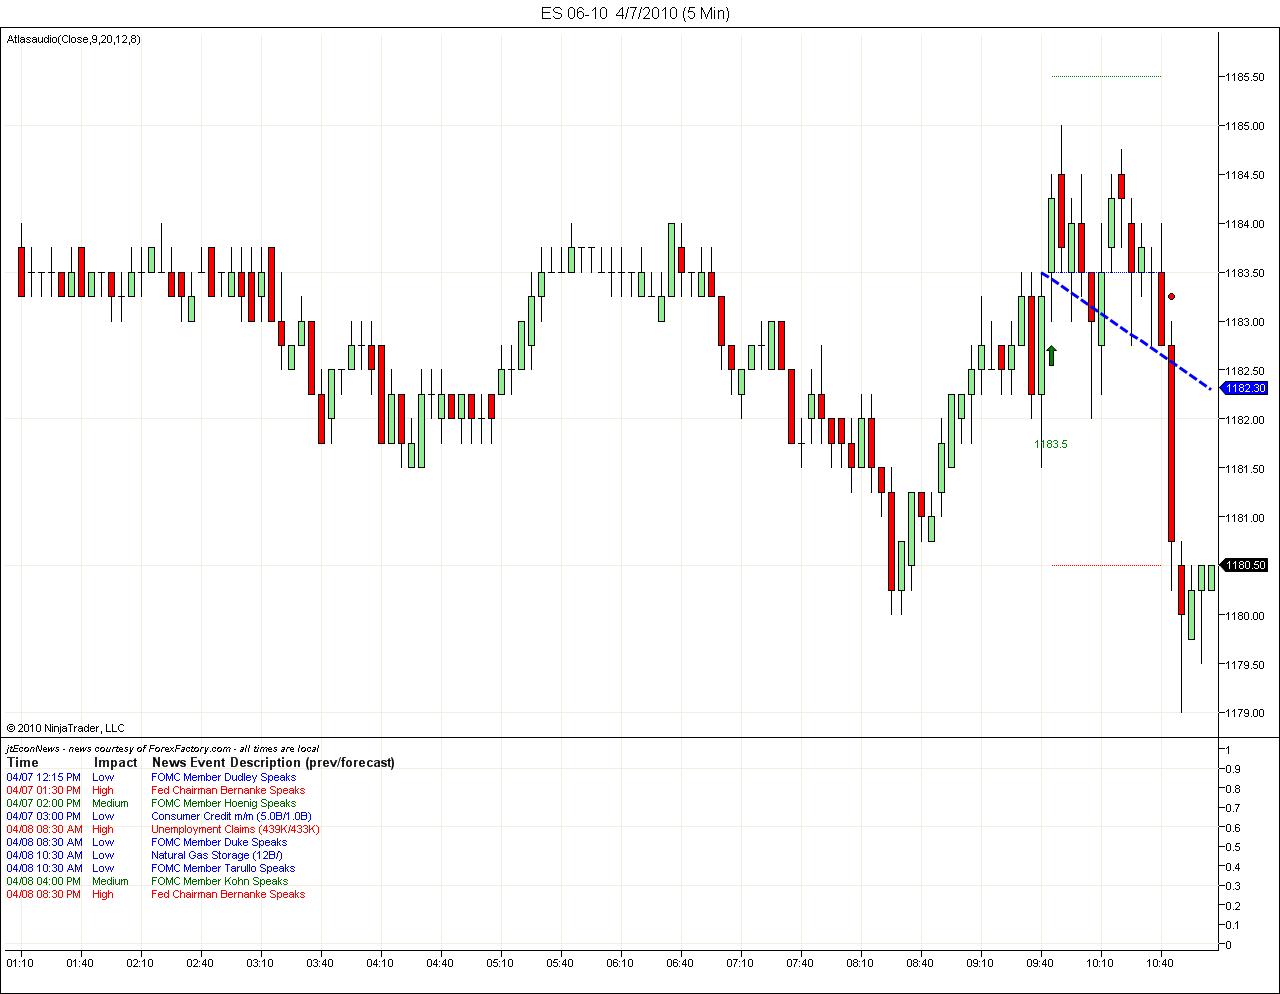Screen dimensions: 1280x994
Task: Select FOMC Member Hoenig Speaks news row
Action: pos(151,803)
